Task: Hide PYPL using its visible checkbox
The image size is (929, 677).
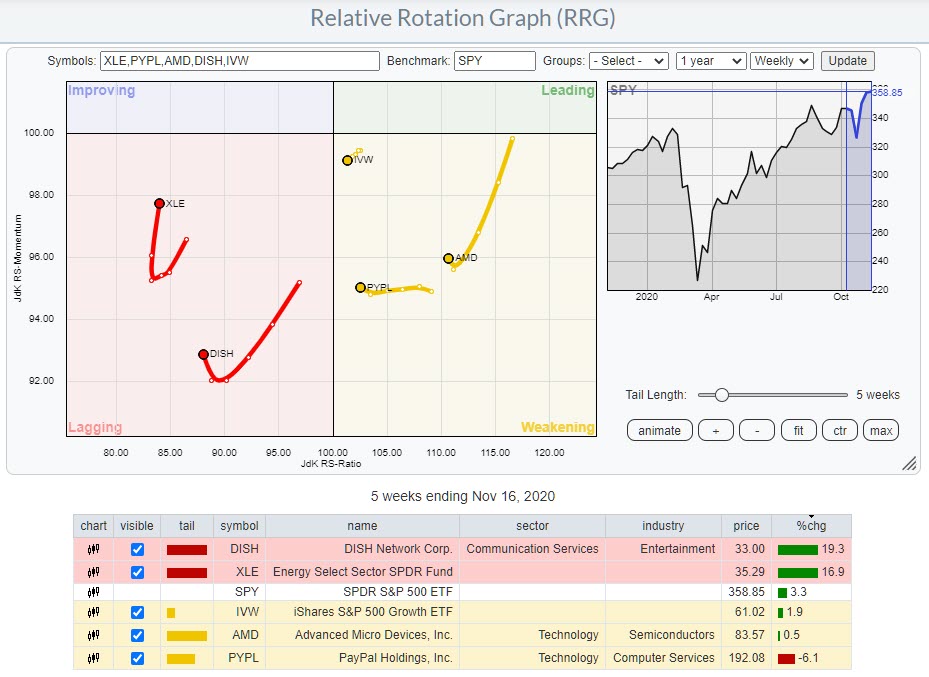Action: (138, 658)
